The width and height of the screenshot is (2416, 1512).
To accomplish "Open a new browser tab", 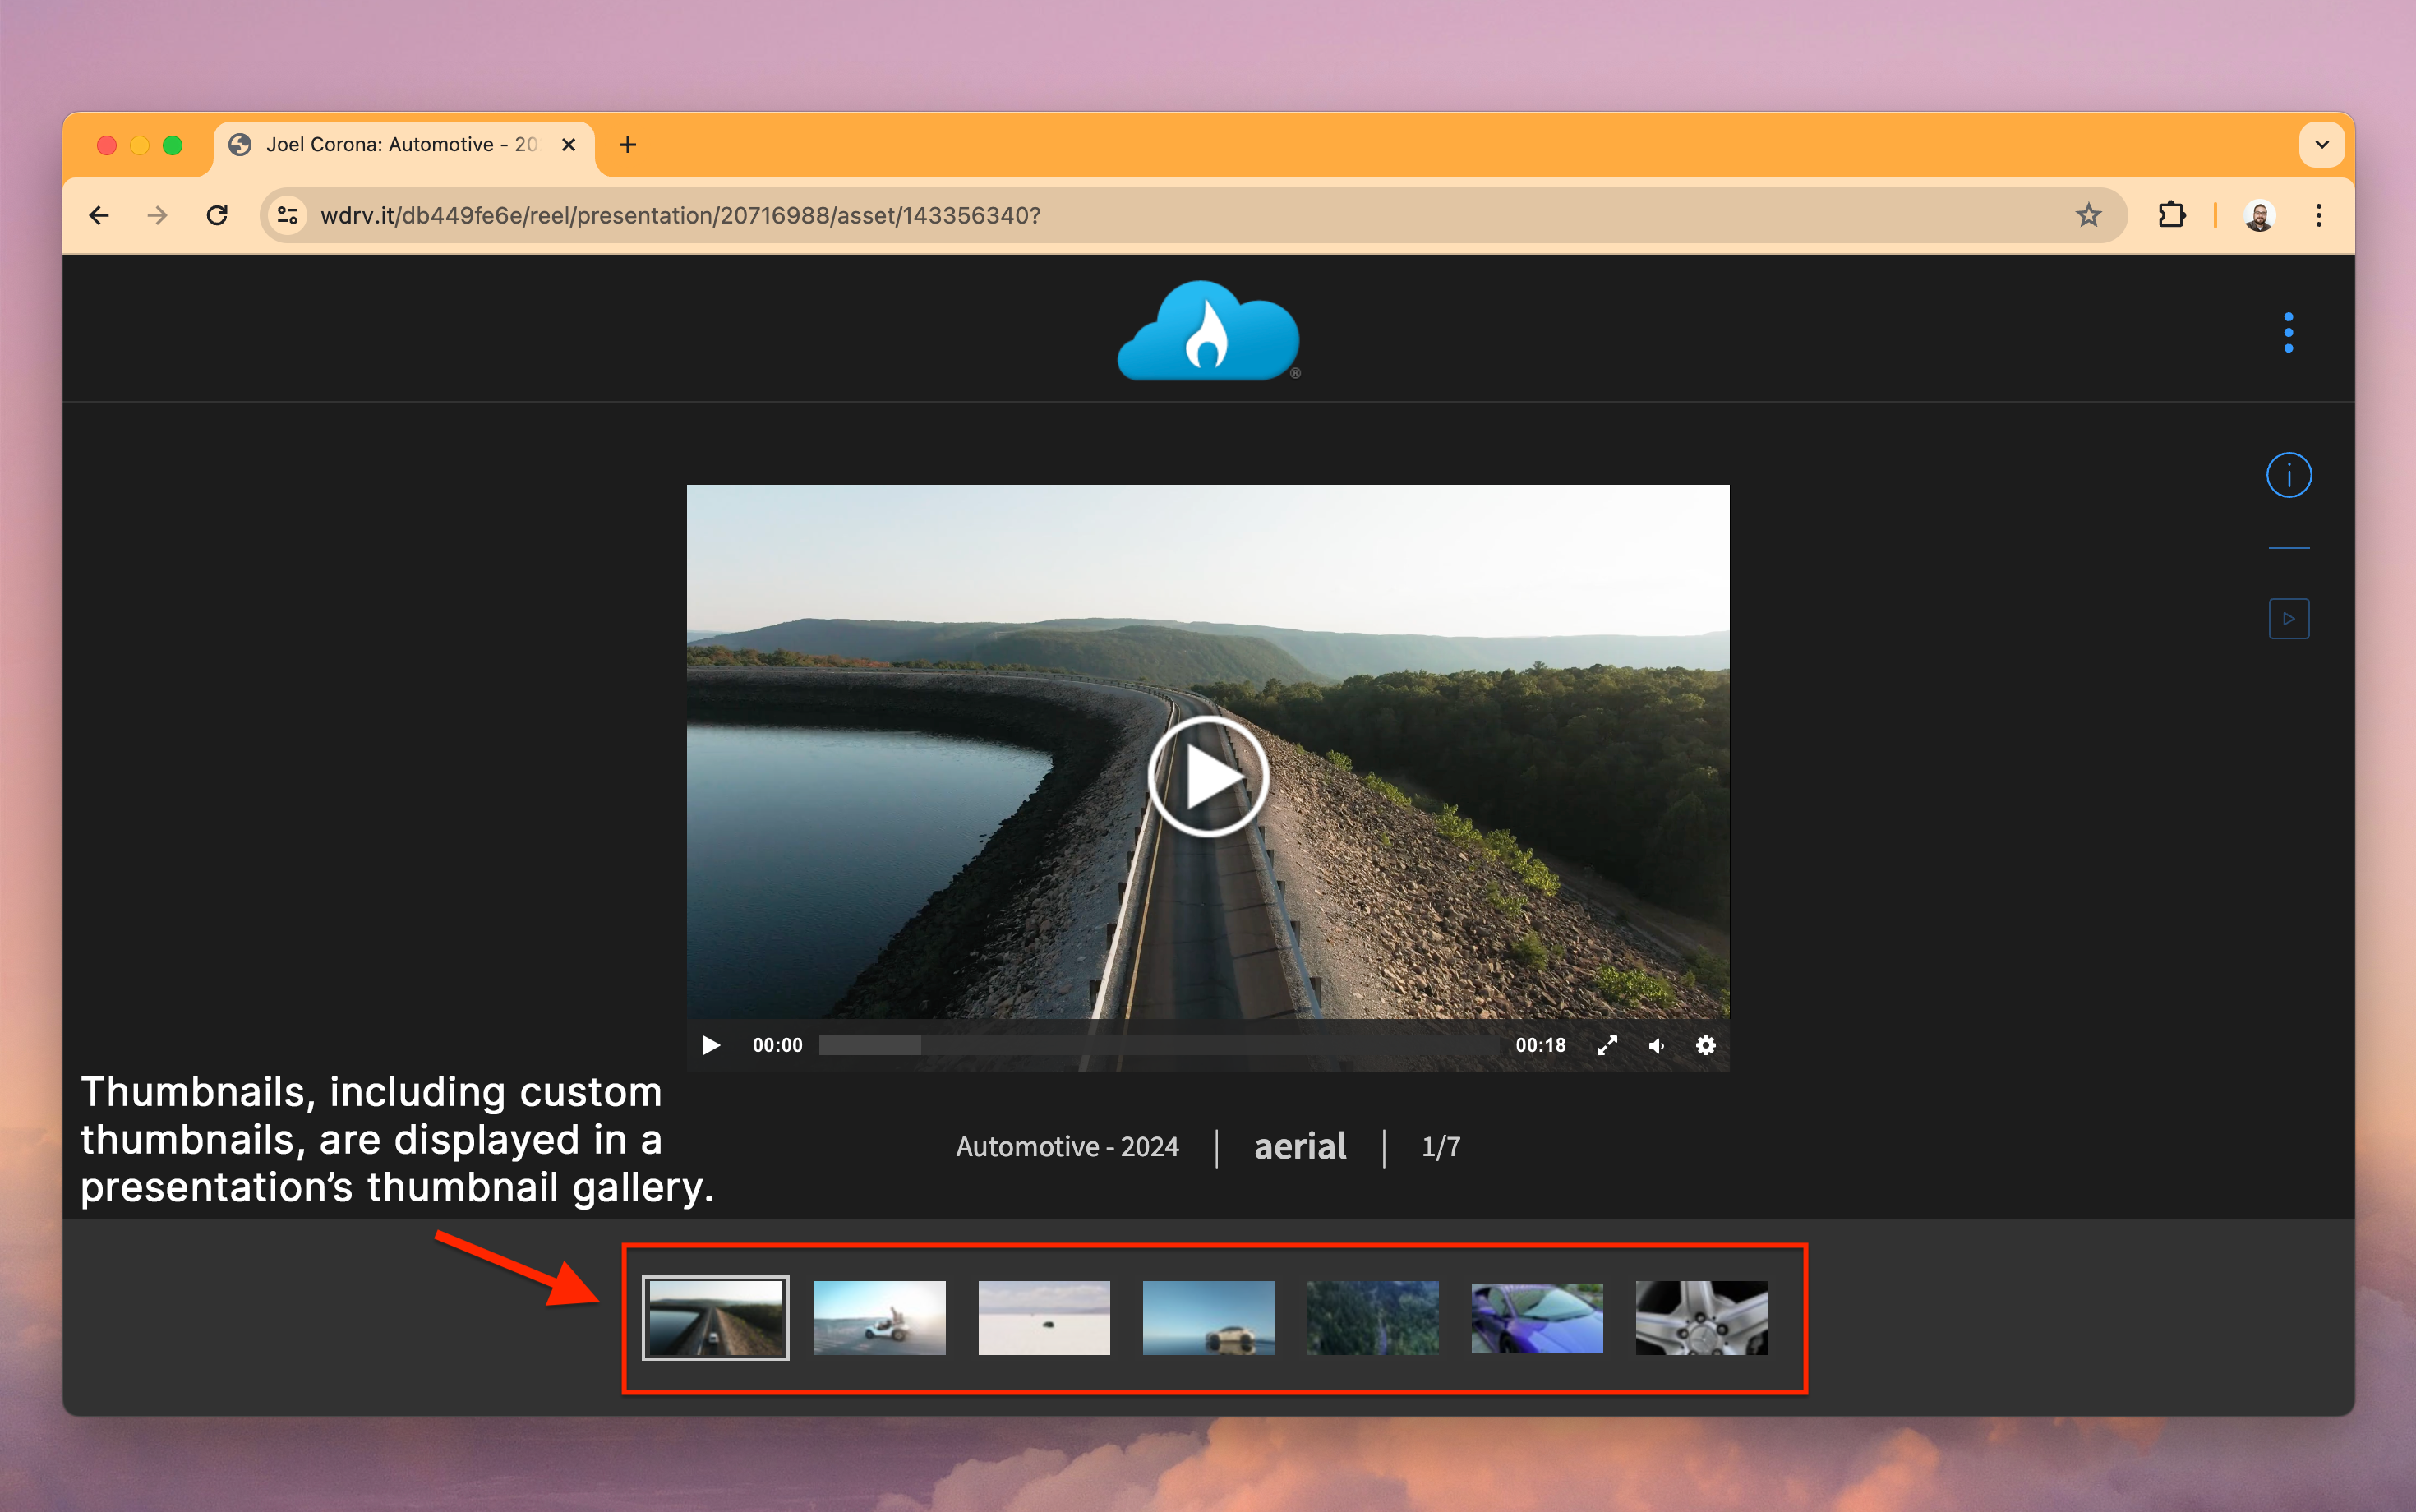I will click(x=627, y=145).
